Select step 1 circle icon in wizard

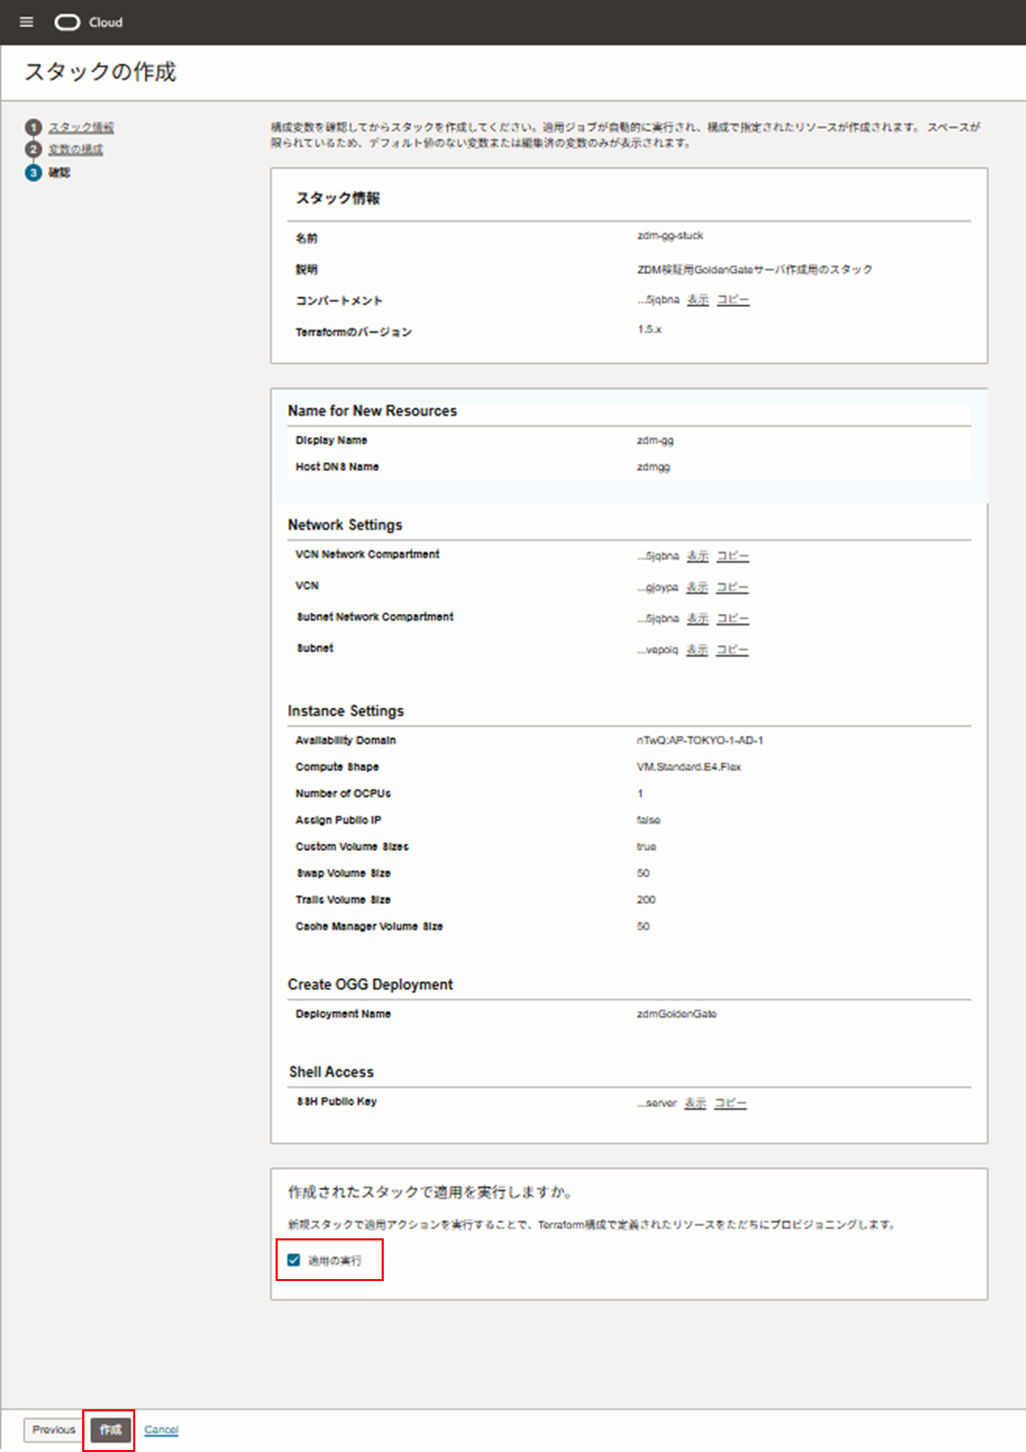[33, 127]
